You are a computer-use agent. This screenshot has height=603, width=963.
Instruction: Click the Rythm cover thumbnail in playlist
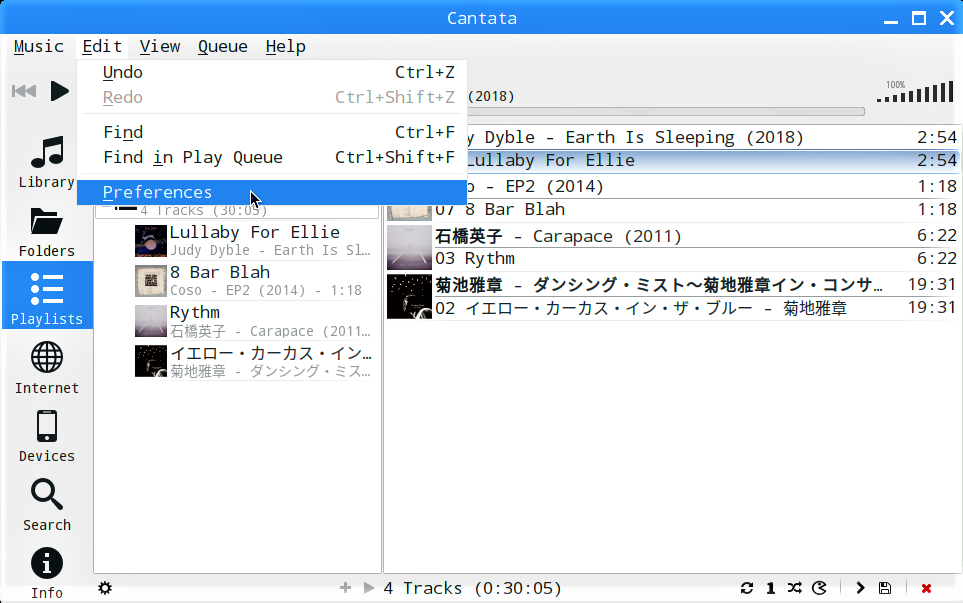[150, 321]
